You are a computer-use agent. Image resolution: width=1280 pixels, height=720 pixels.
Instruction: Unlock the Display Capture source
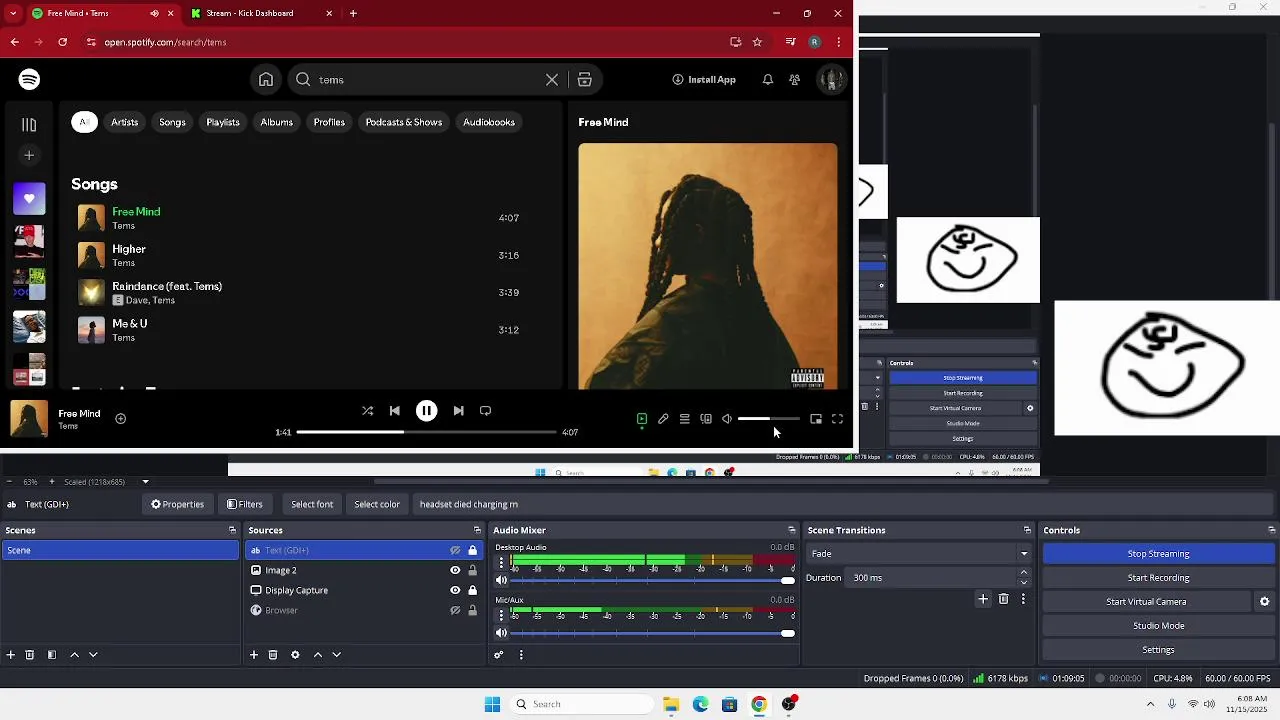473,591
